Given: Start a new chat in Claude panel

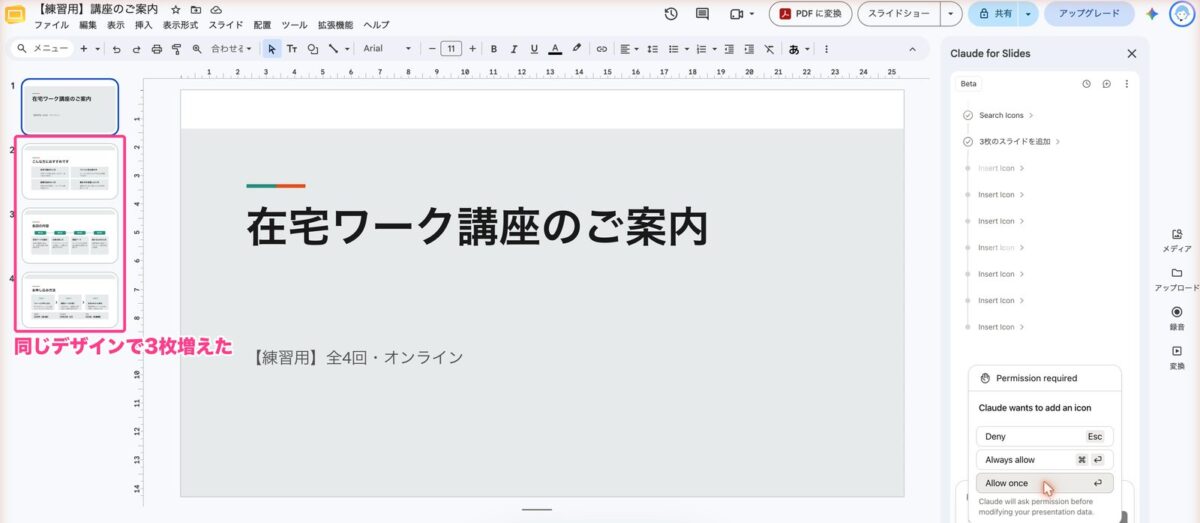Looking at the screenshot, I should click(1106, 84).
